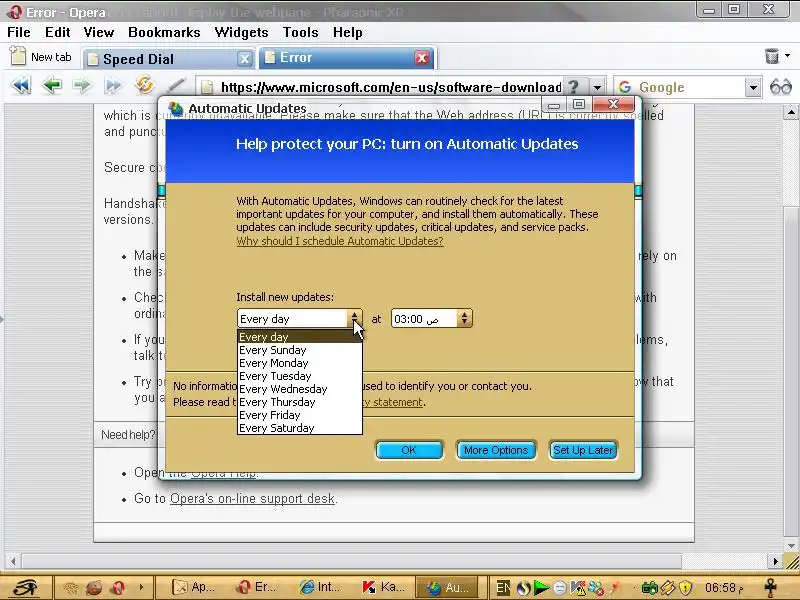Click the Opera page scroll down arrow
Screen dimensions: 800x600
click(791, 546)
